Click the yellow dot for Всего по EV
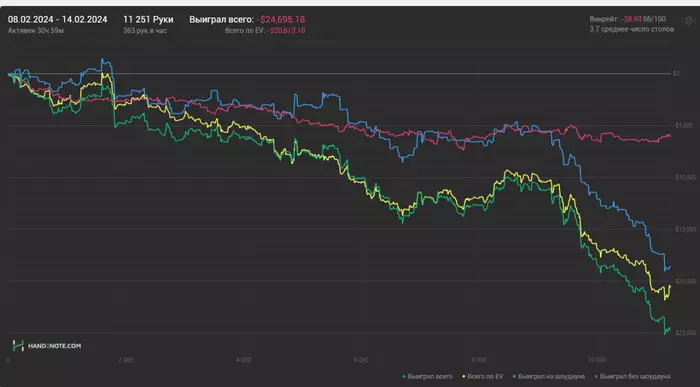 click(463, 377)
